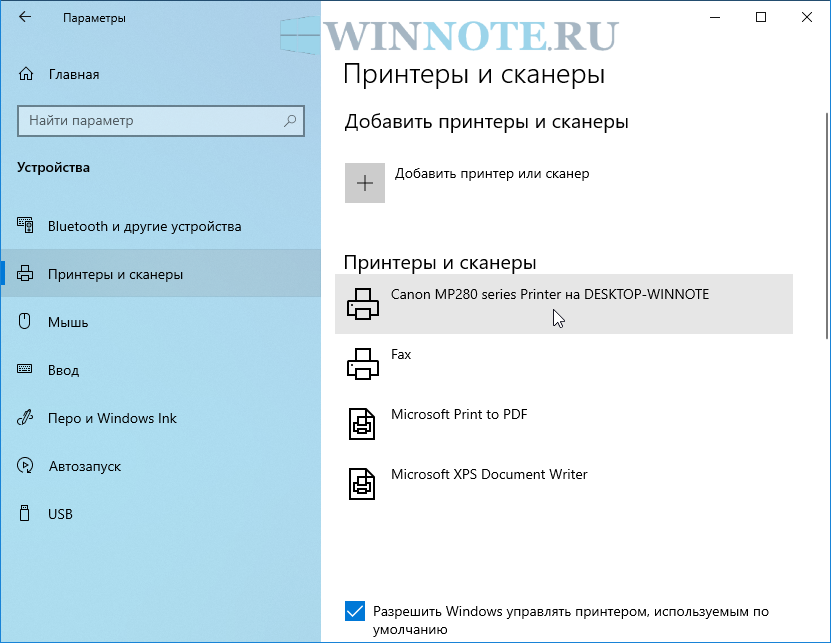Open the Мышь settings page
831x643 pixels.
point(68,322)
